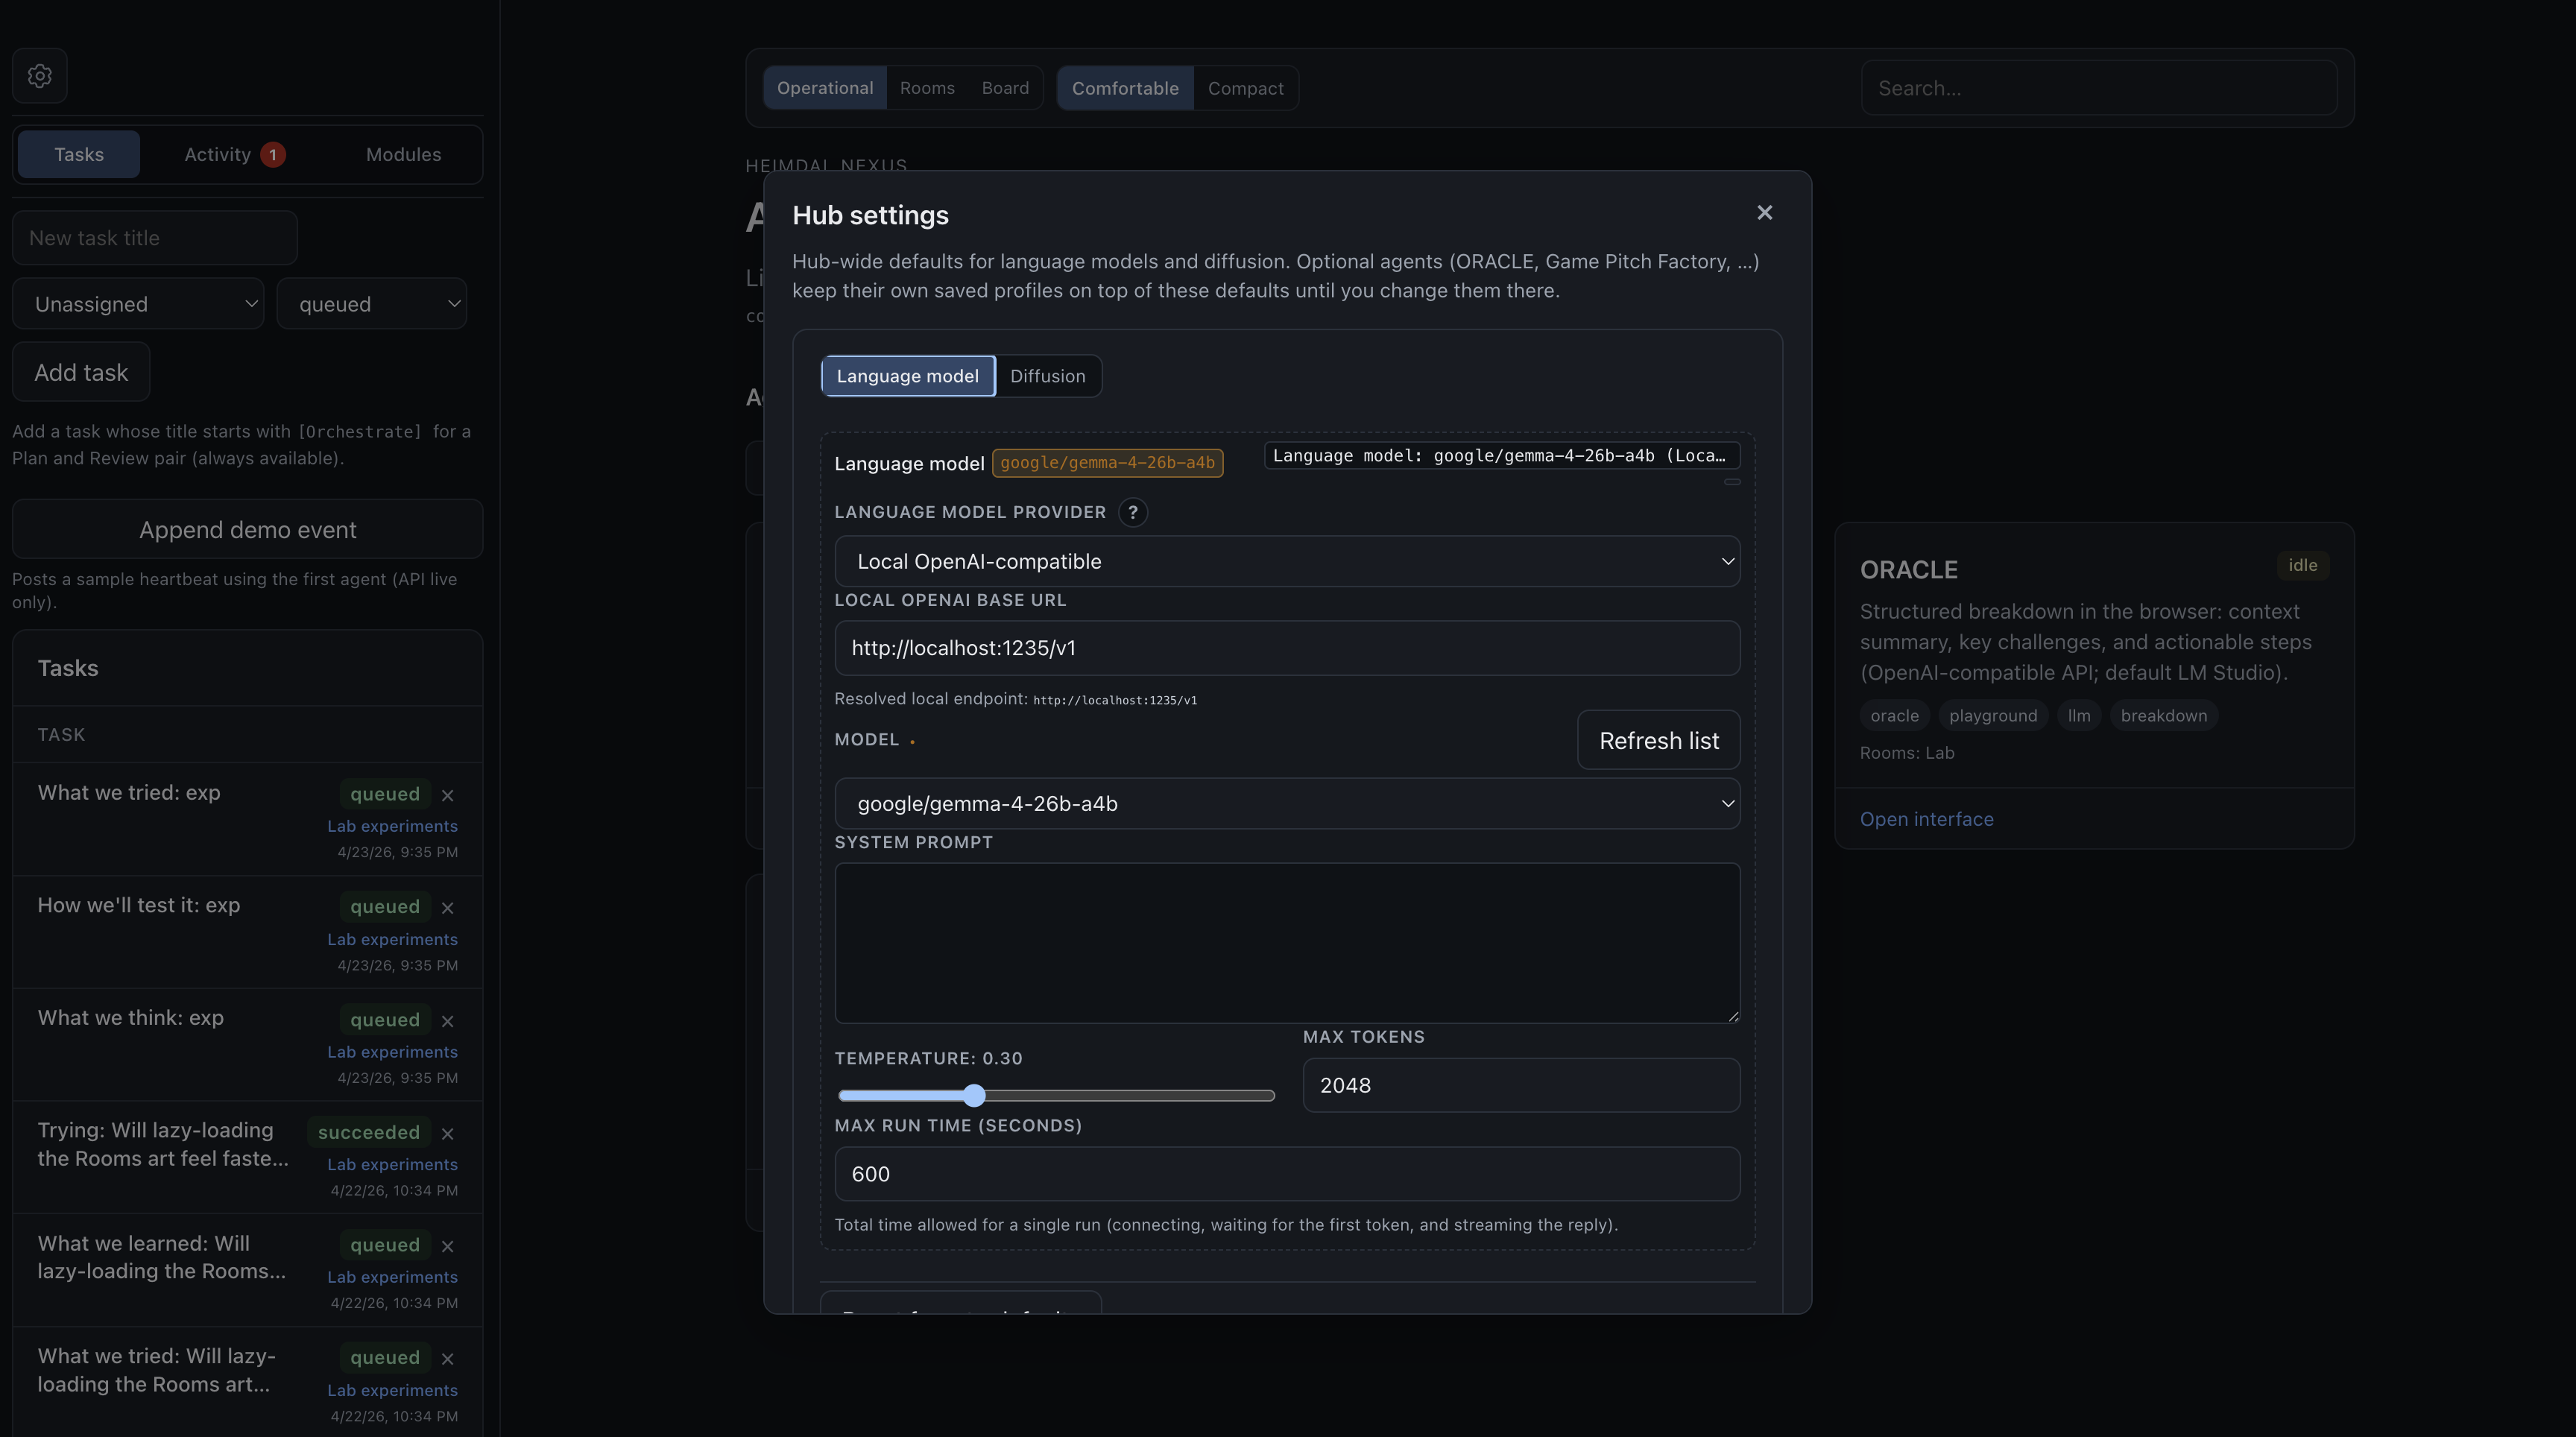Open Lab experiments link under 'How we'll test it'

pyautogui.click(x=392, y=939)
